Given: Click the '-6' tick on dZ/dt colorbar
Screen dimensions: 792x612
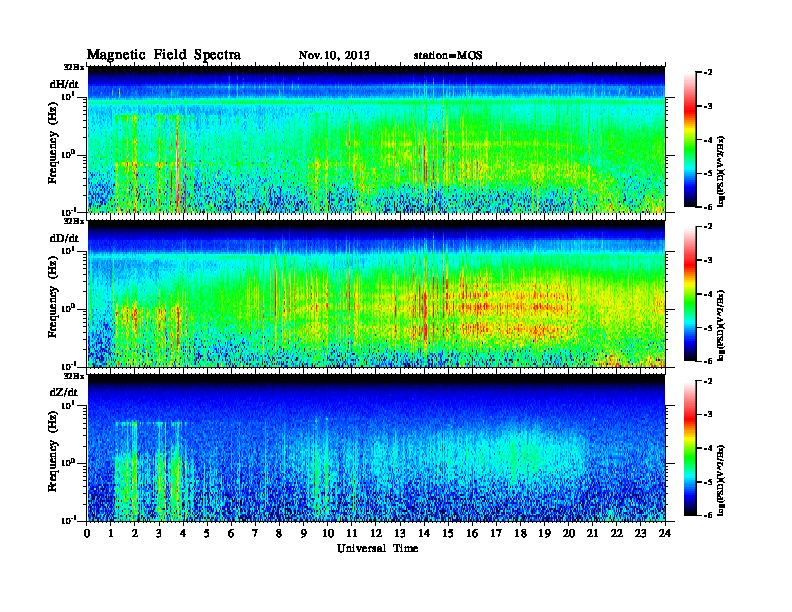Looking at the screenshot, I should click(x=708, y=515).
